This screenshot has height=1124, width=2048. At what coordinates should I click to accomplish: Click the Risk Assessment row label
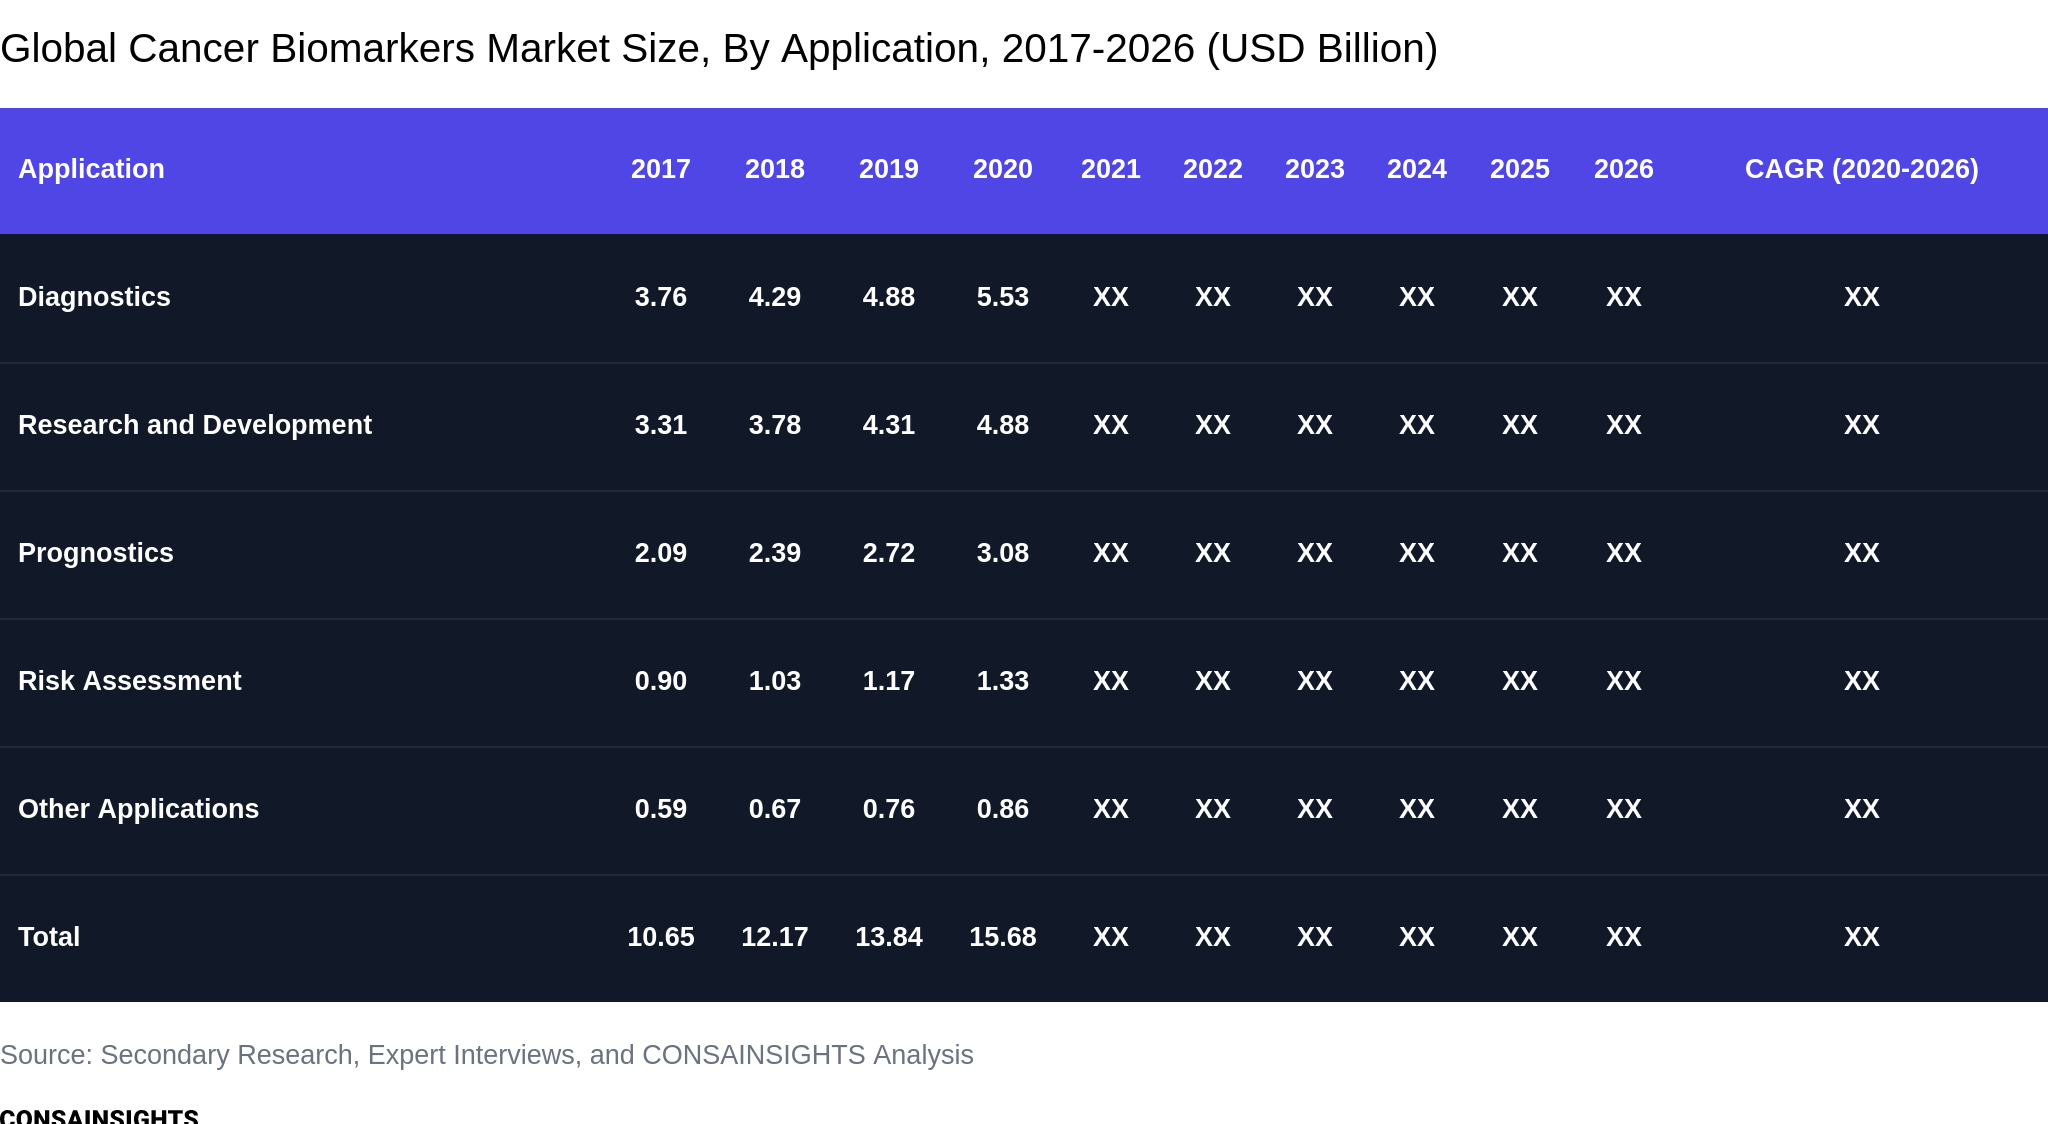pyautogui.click(x=130, y=681)
